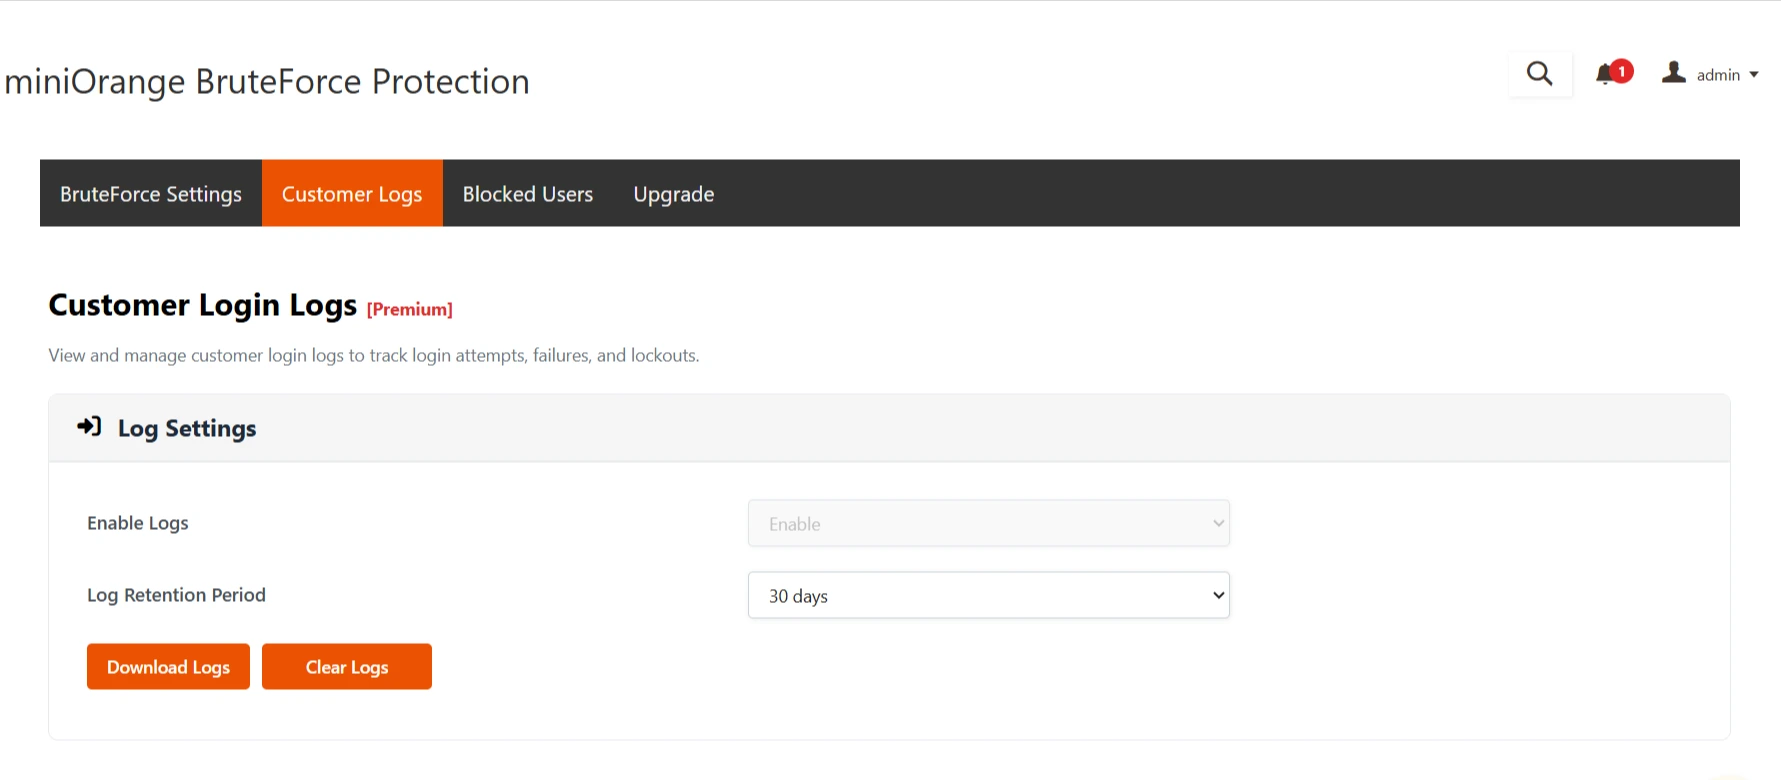
Task: Open notifications bell with red badge
Action: [1613, 73]
